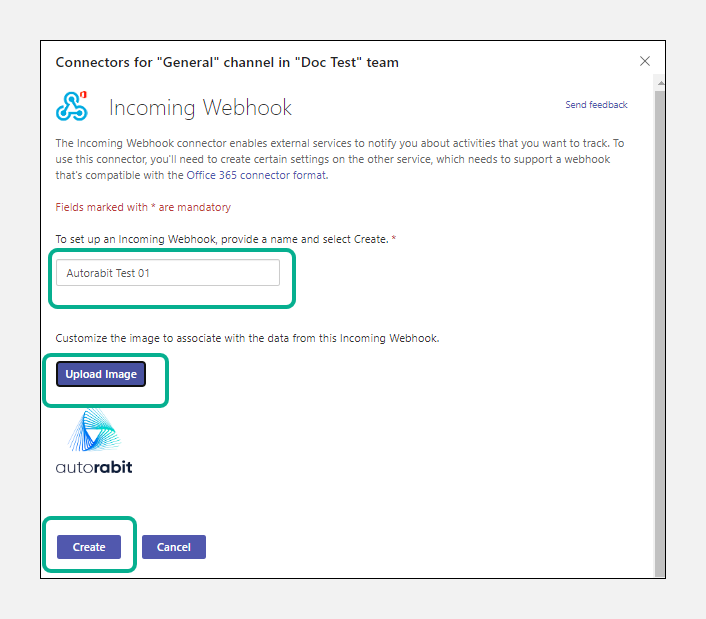Click the 'Incoming Webhook' heading text
This screenshot has width=706, height=619.
(200, 108)
